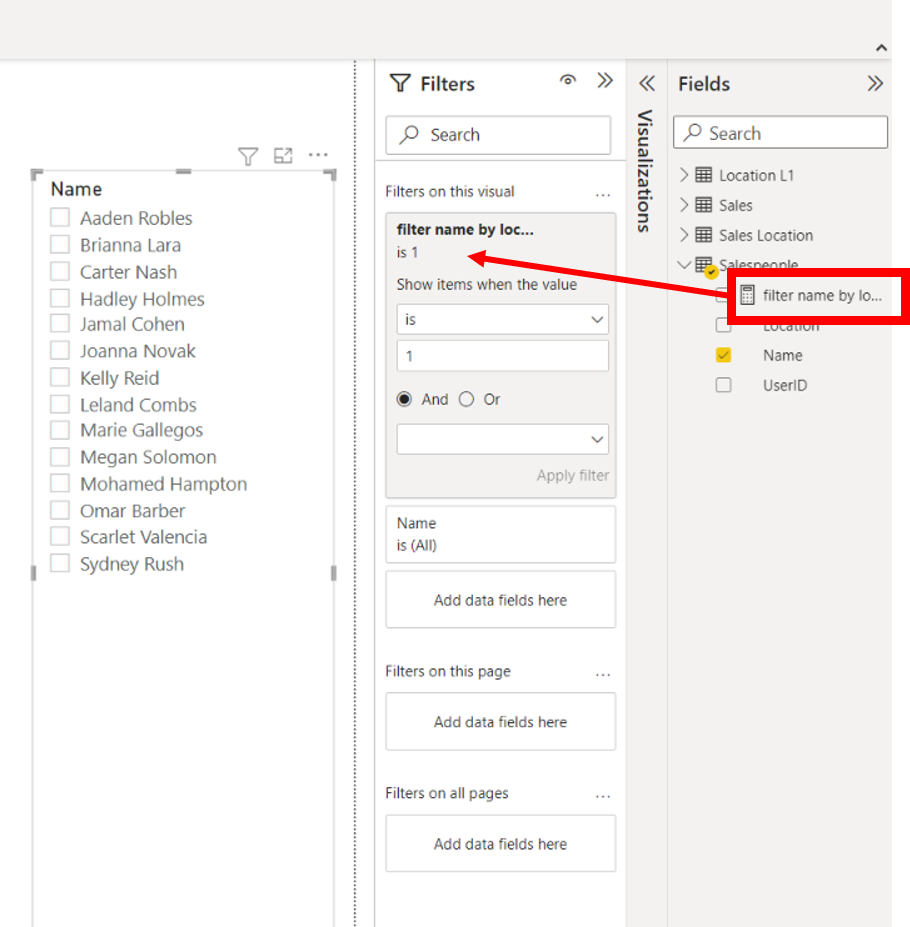Open the 'is' condition dropdown

[x=503, y=320]
